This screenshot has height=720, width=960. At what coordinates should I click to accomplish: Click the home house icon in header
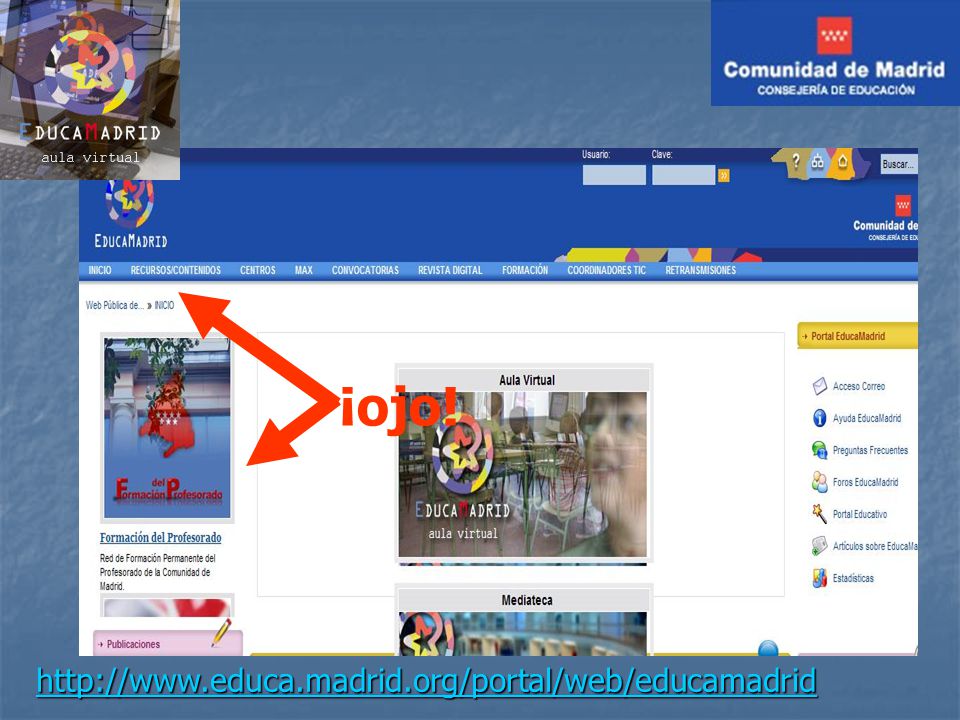(843, 162)
